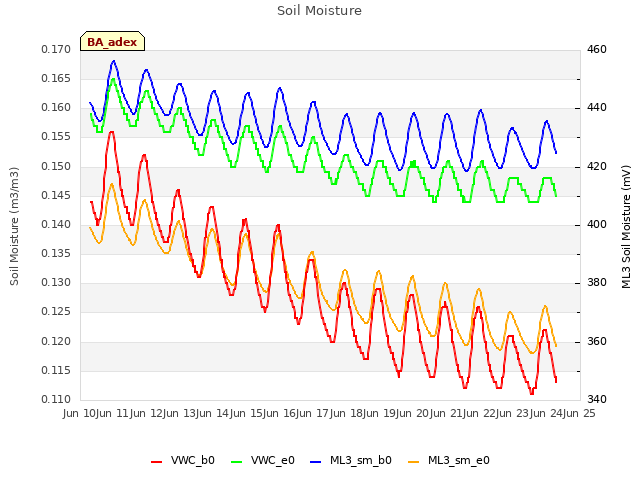640x480 pixels.
Task: Click the Jun 16 date label
Action: click(x=280, y=413)
